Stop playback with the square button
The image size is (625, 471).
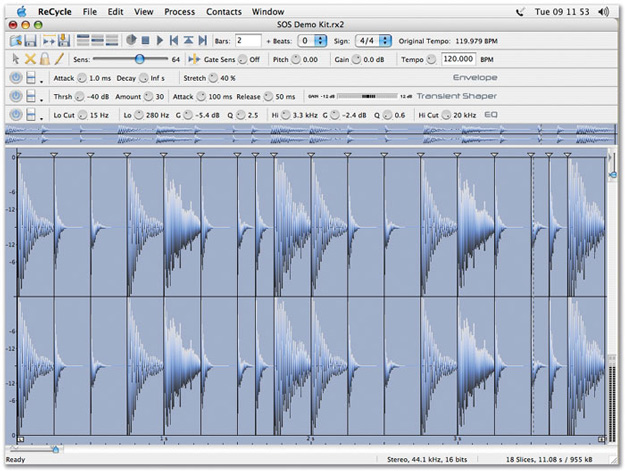(145, 41)
